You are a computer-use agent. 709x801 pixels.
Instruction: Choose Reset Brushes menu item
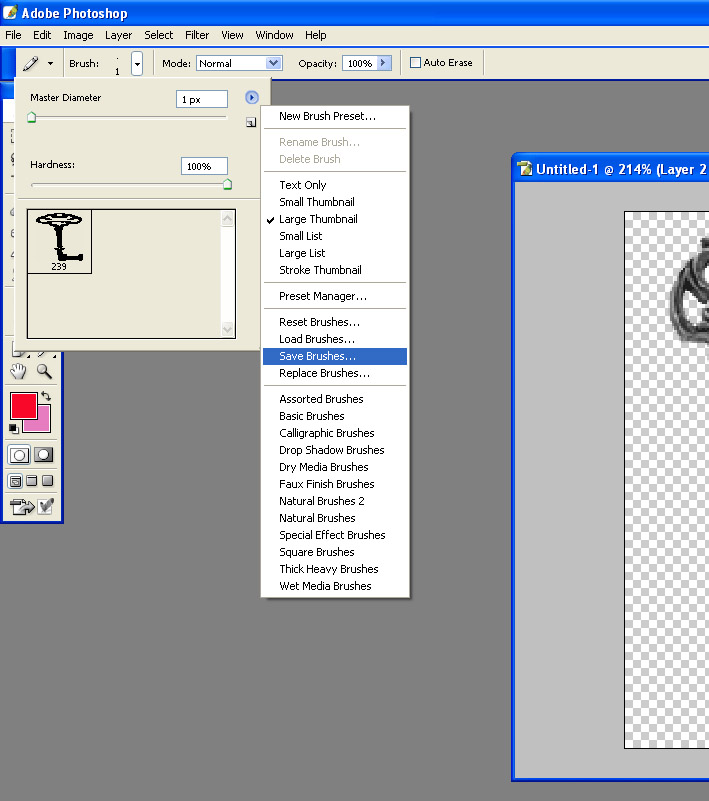pyautogui.click(x=335, y=322)
